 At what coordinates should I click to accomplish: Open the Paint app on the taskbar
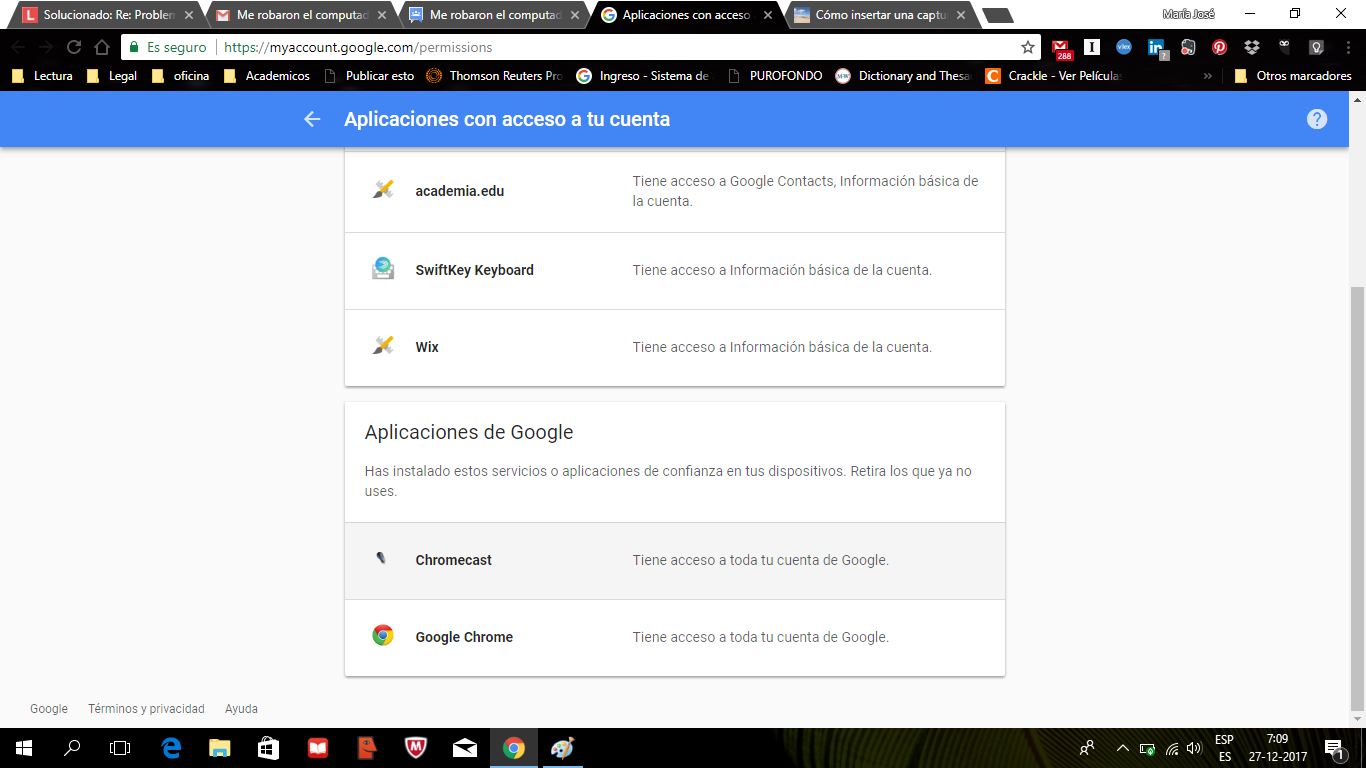coord(563,748)
